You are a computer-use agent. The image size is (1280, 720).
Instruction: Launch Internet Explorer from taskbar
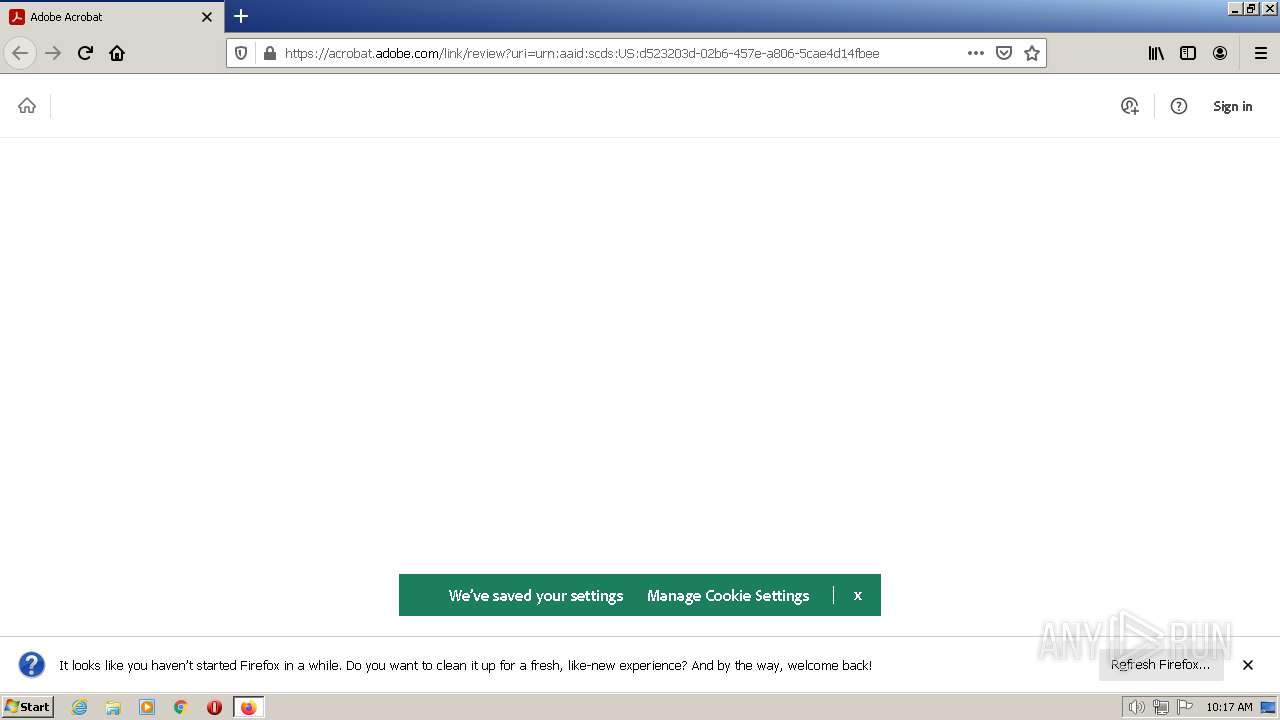point(79,707)
